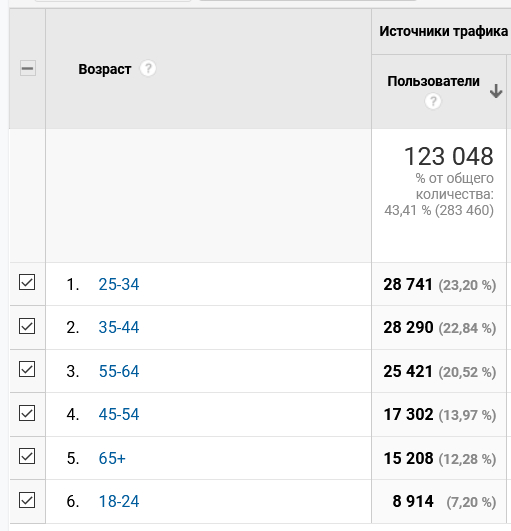Uncheck the checkbox for row 35-44

[27, 326]
